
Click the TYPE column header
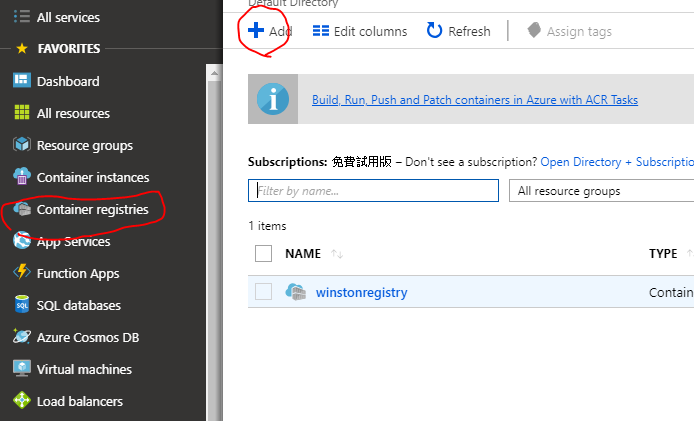coord(663,254)
